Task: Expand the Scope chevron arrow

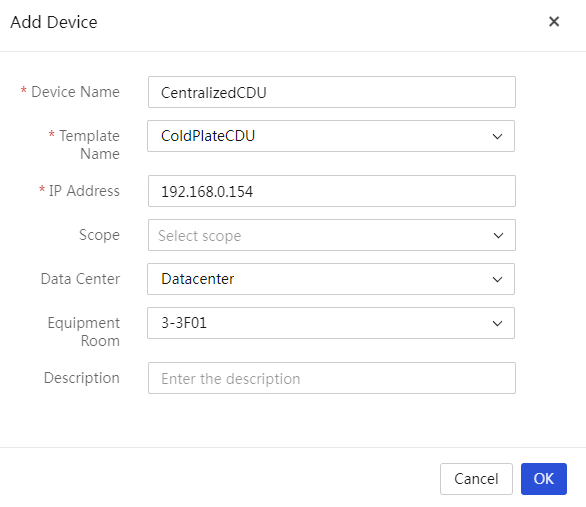Action: tap(498, 235)
